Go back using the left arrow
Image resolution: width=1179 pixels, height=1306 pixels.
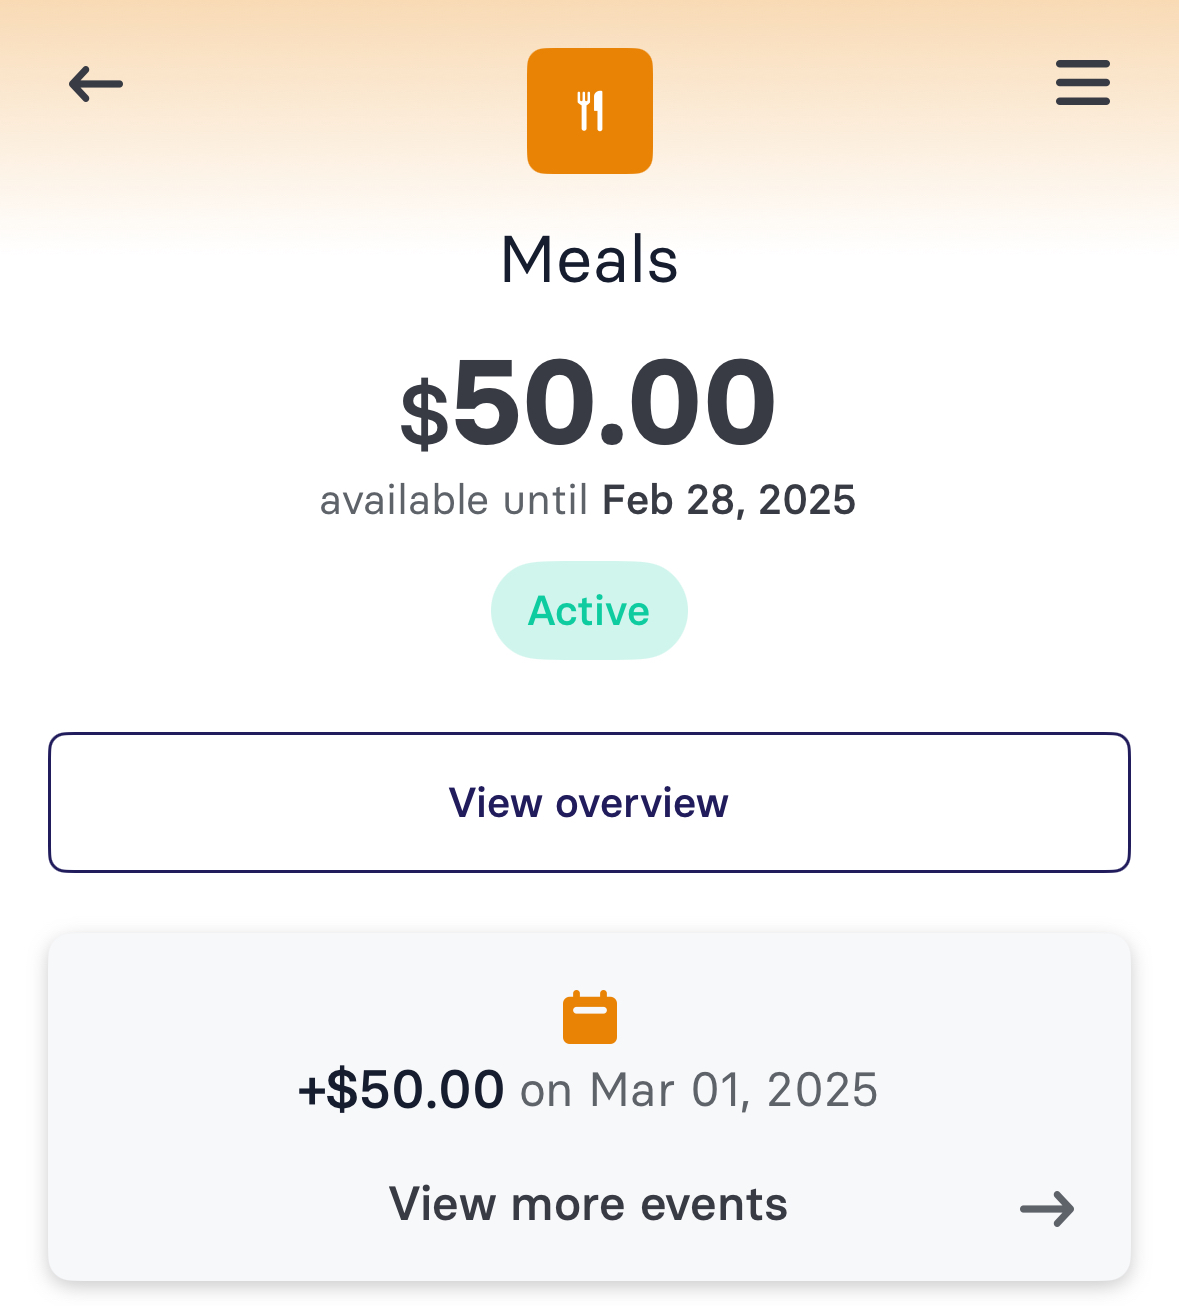coord(96,84)
